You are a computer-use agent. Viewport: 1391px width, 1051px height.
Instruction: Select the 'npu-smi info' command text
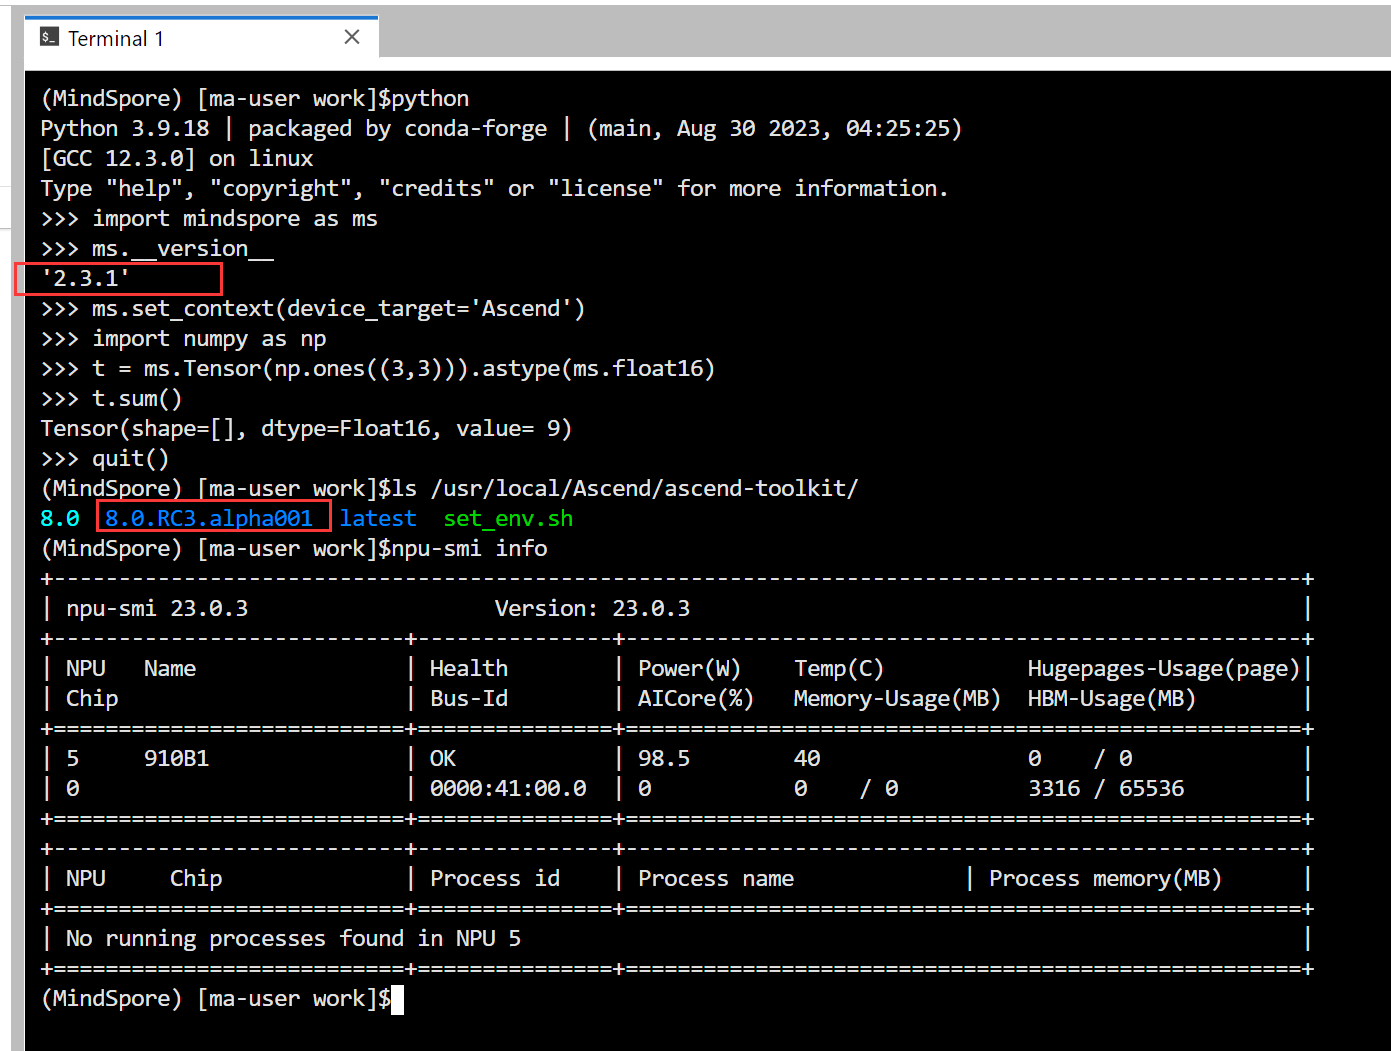coord(471,548)
